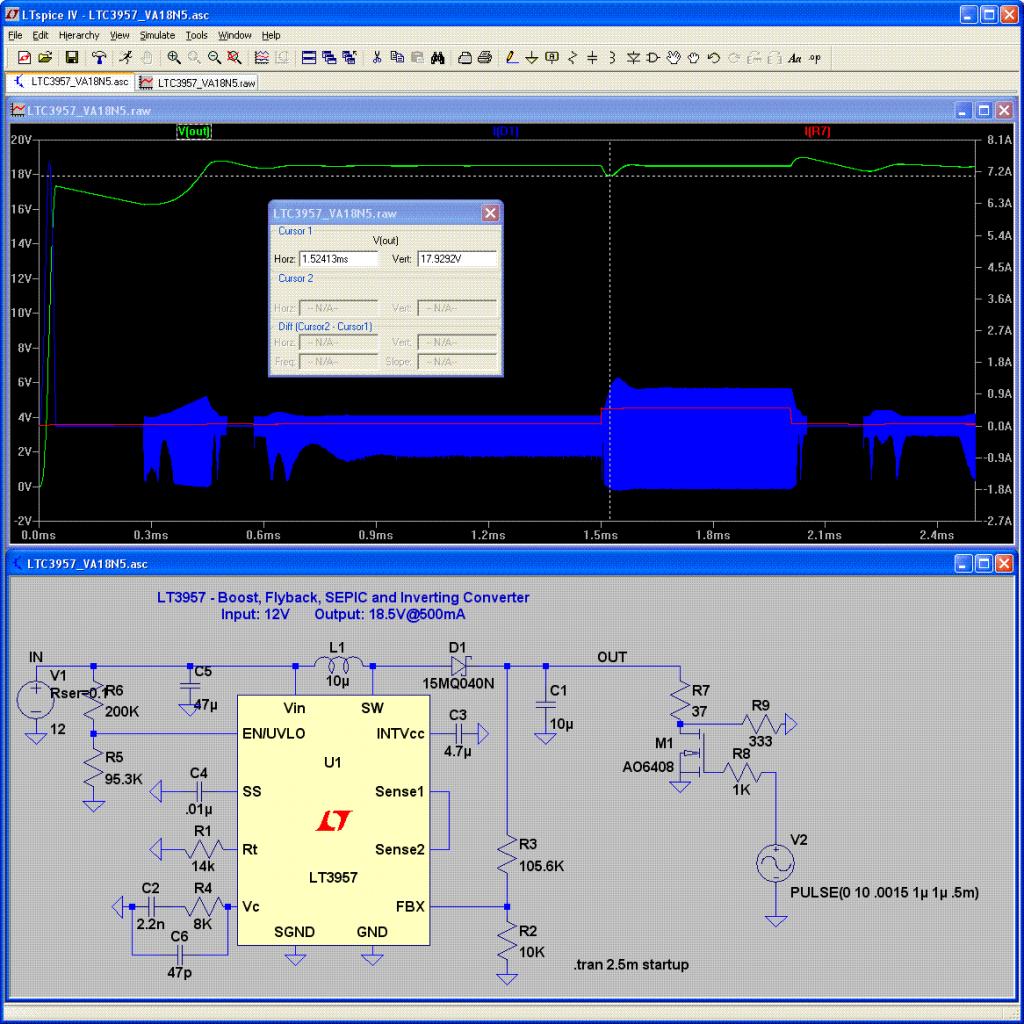Save the schematic with the floppy disk icon

pyautogui.click(x=72, y=58)
